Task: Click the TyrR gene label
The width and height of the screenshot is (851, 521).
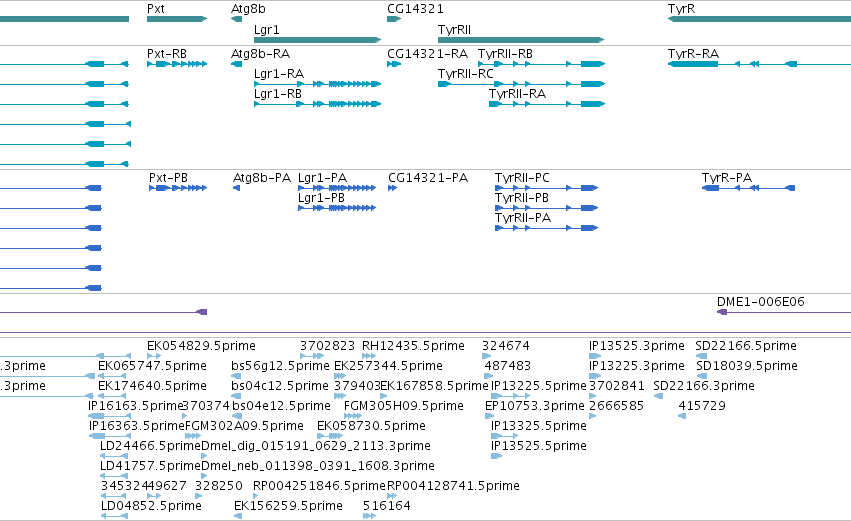Action: pos(681,9)
